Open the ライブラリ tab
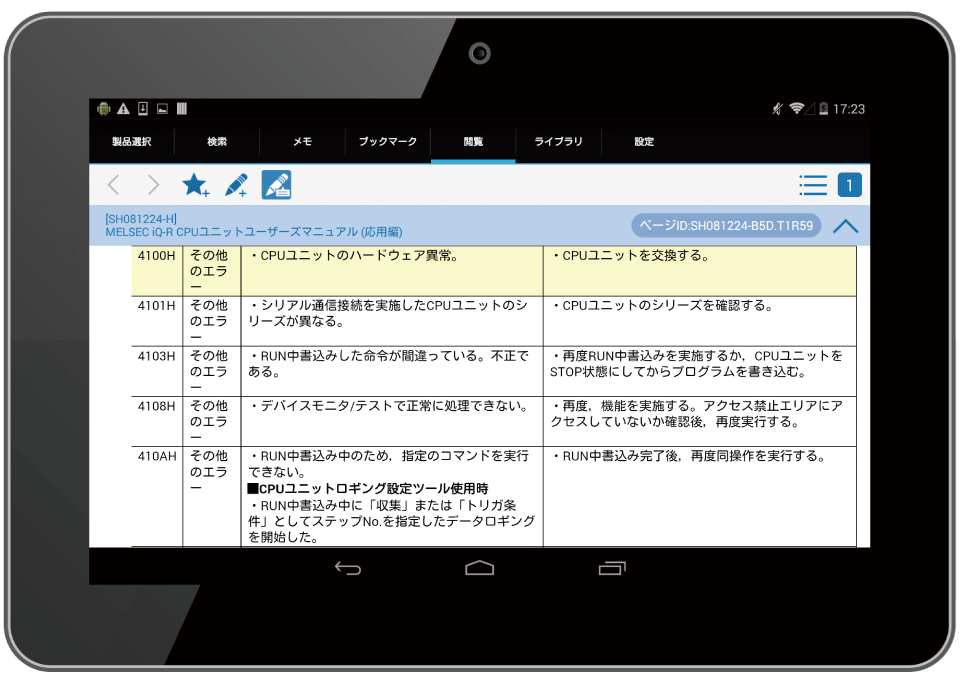Viewport: 960px width, 680px height. click(x=558, y=142)
